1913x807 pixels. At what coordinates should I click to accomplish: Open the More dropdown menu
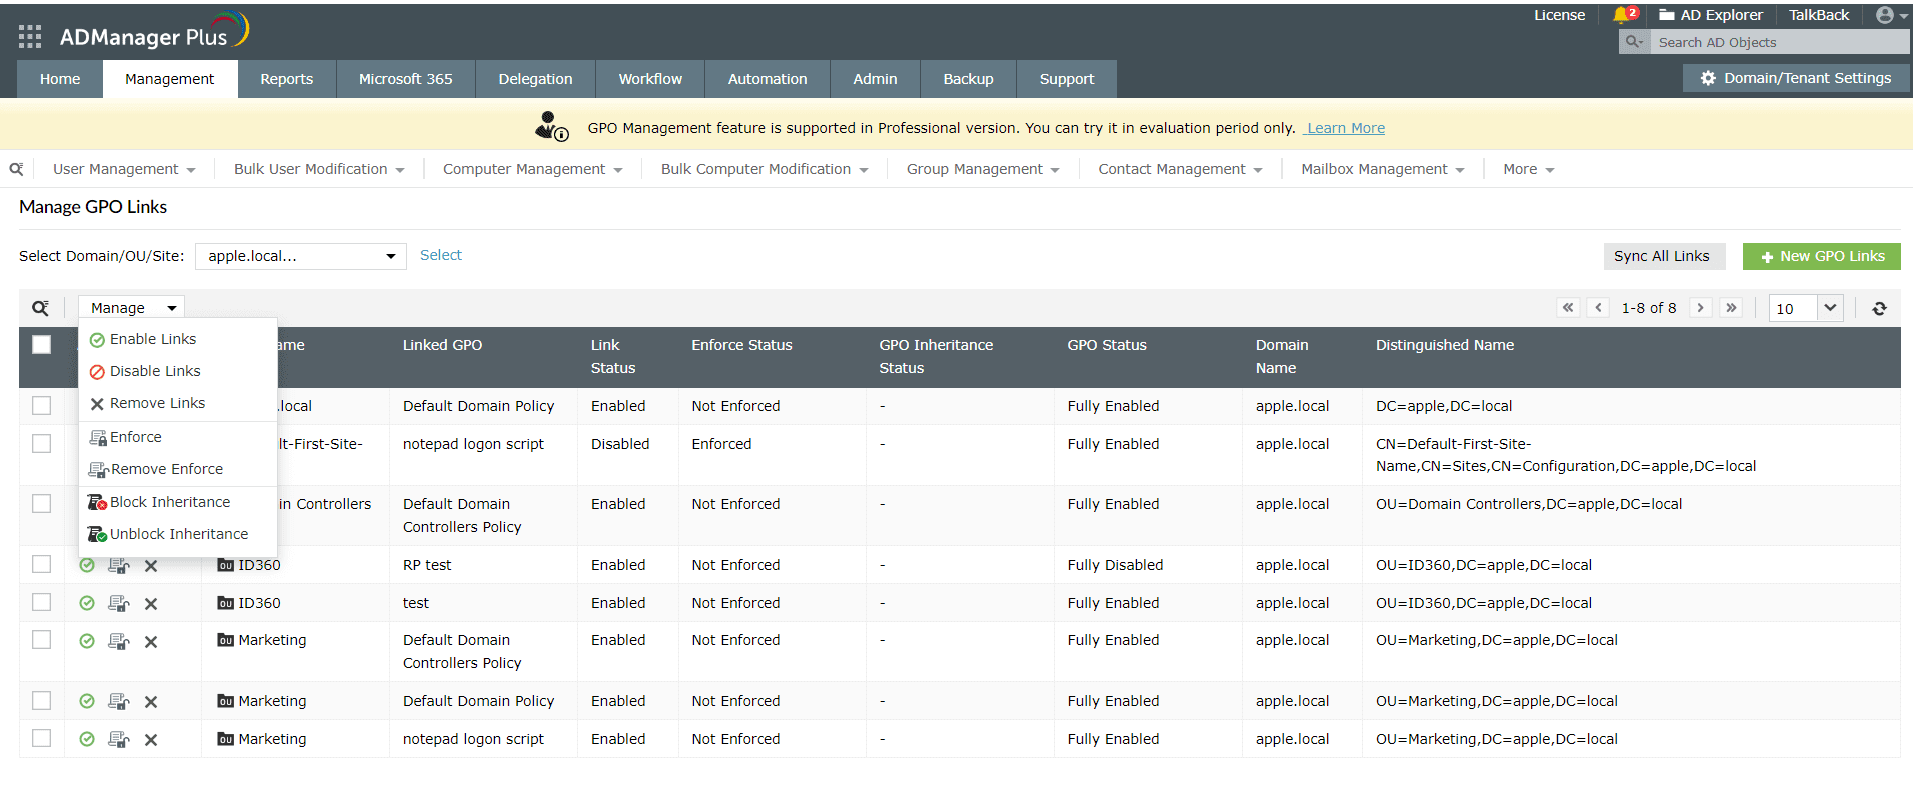1529,169
